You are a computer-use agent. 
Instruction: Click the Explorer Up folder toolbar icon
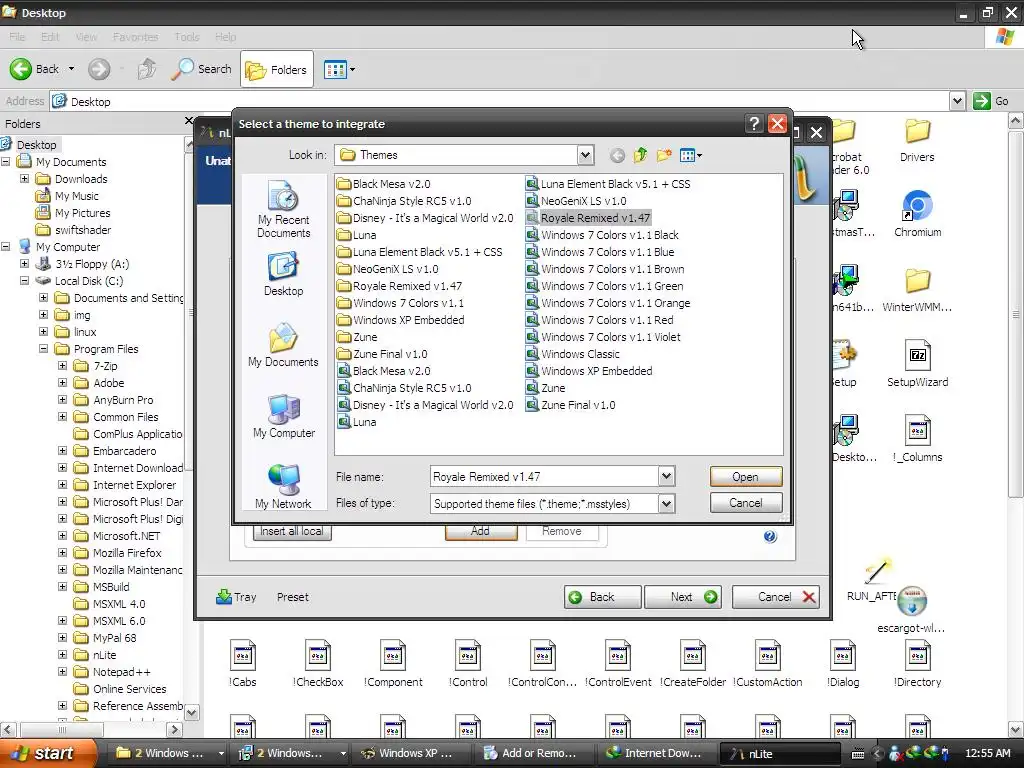point(147,69)
